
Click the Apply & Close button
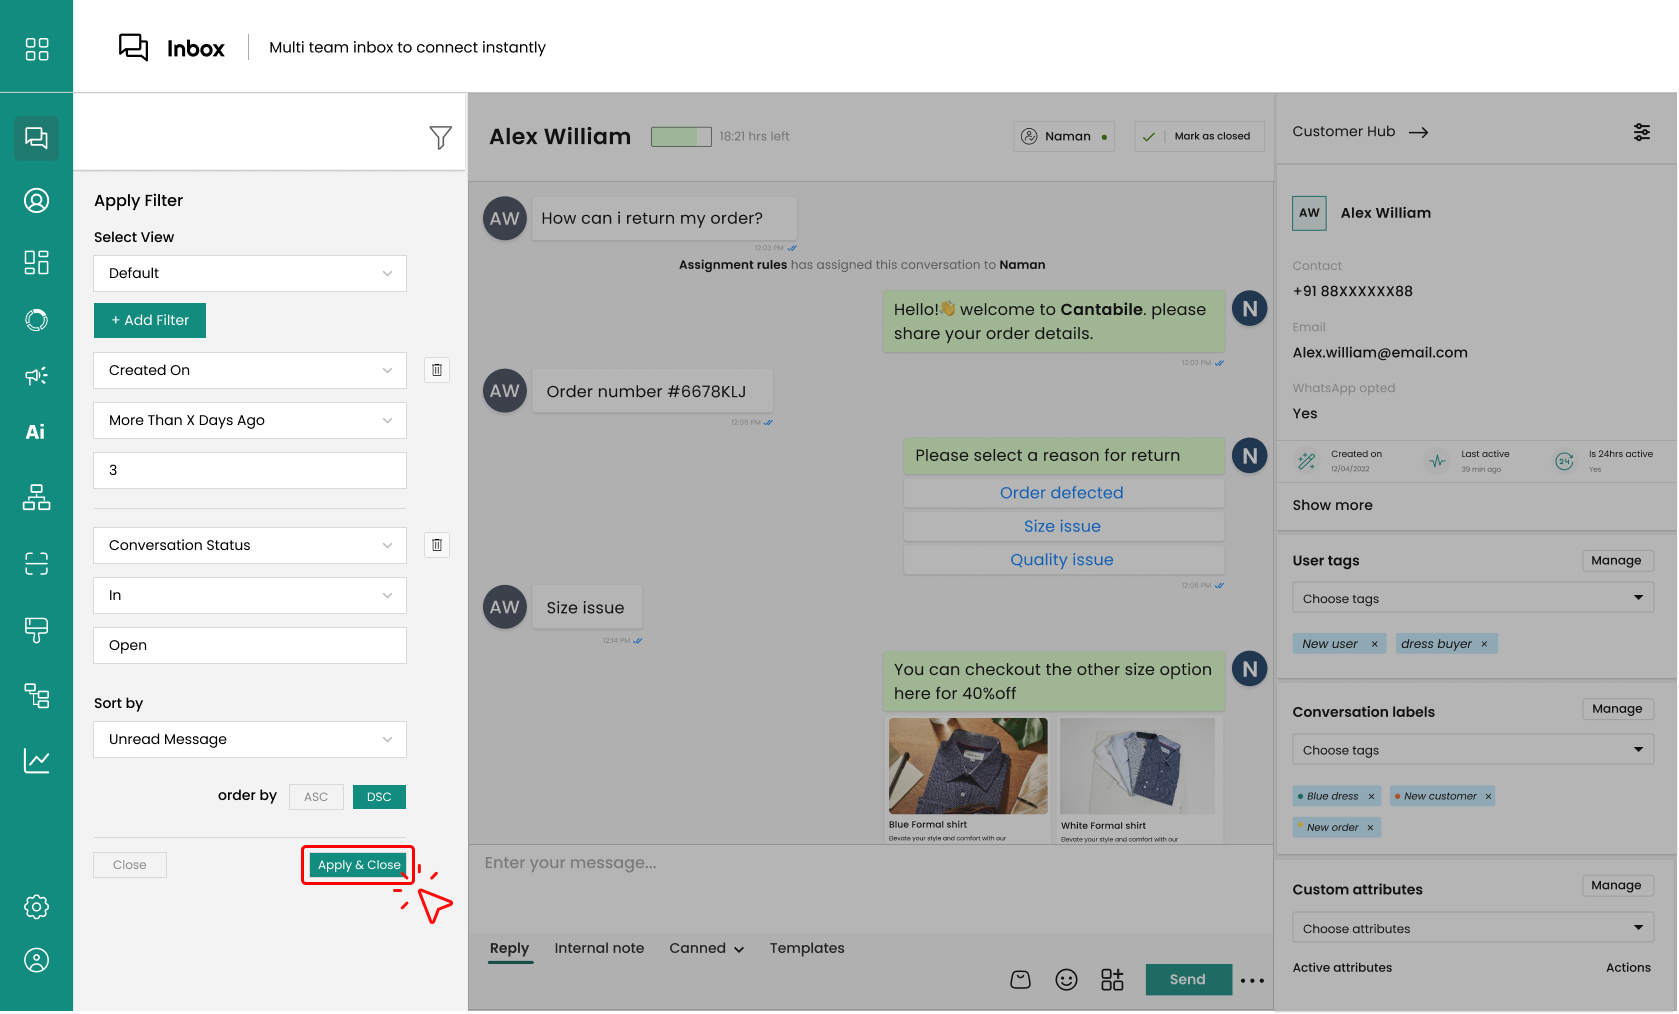358,865
